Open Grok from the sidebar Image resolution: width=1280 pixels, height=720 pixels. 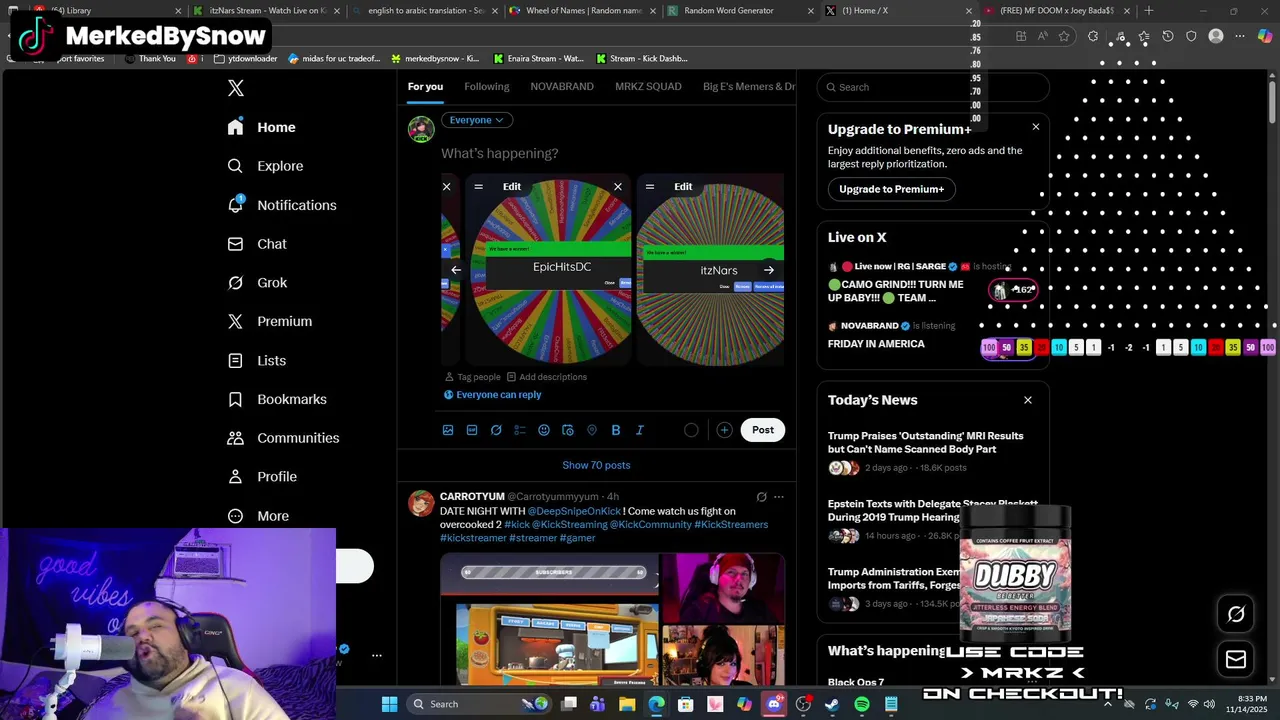click(x=257, y=283)
